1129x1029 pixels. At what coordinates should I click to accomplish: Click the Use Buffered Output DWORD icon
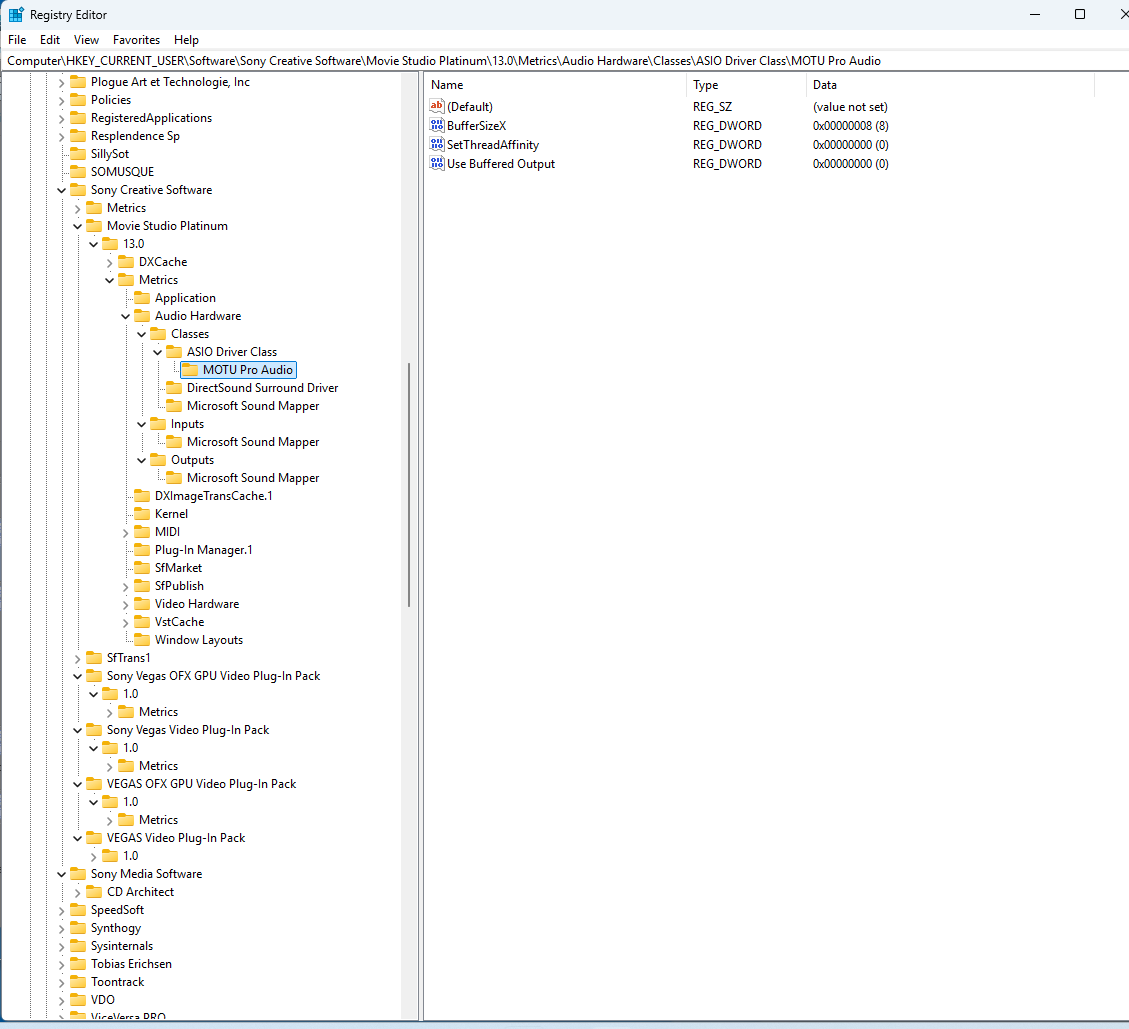pos(436,163)
